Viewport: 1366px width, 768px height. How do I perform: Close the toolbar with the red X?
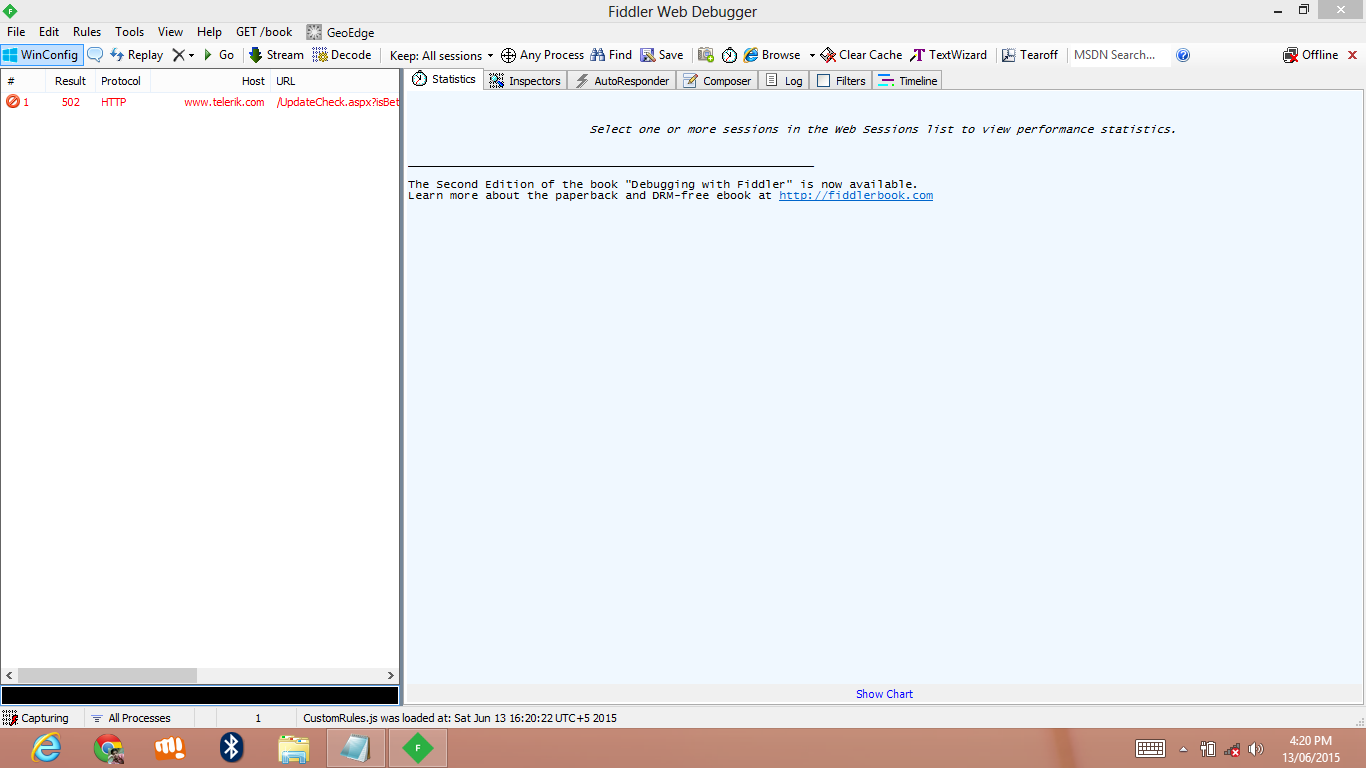coord(1353,55)
